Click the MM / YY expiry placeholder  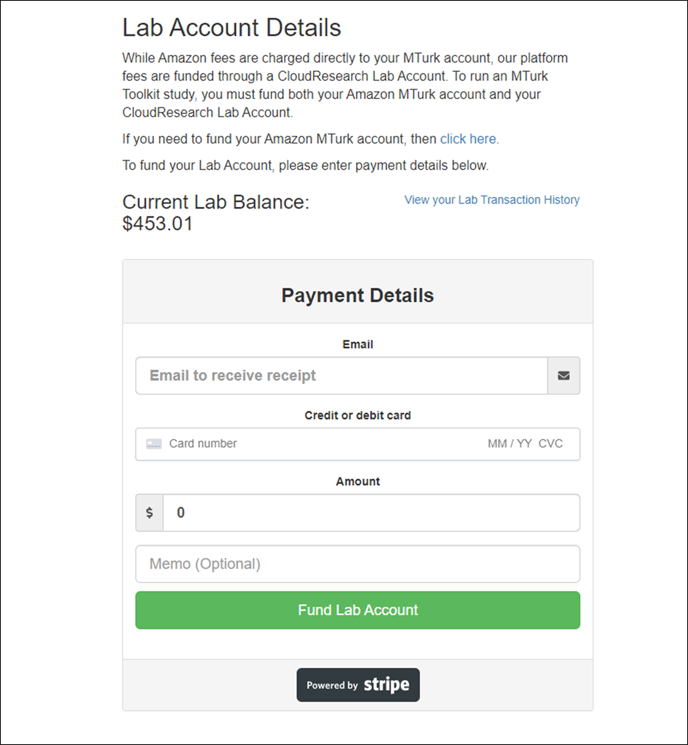(x=509, y=444)
